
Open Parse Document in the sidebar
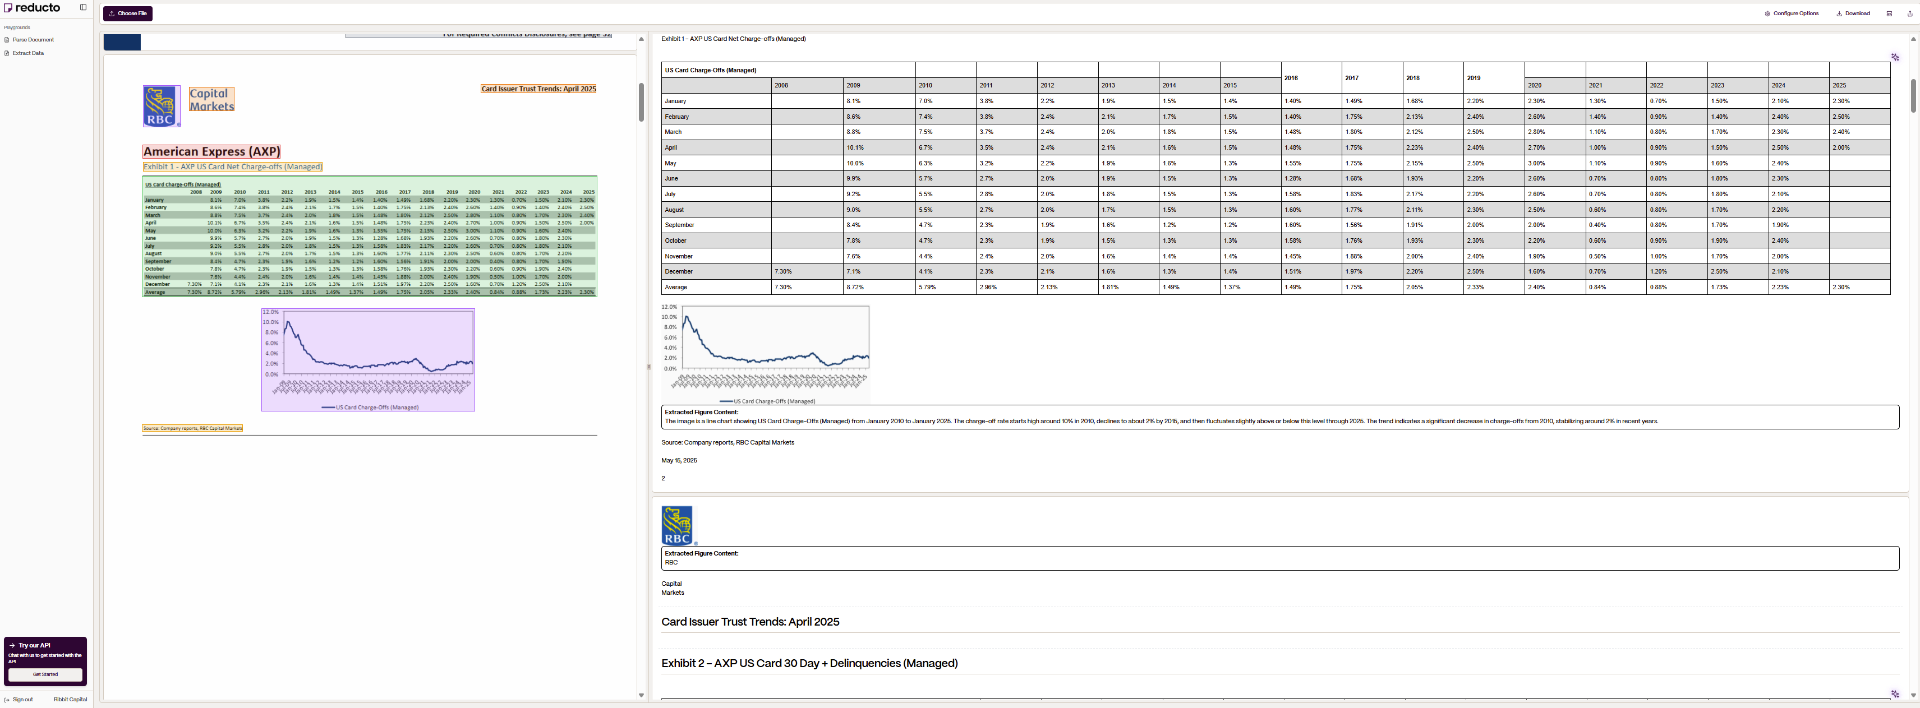33,40
